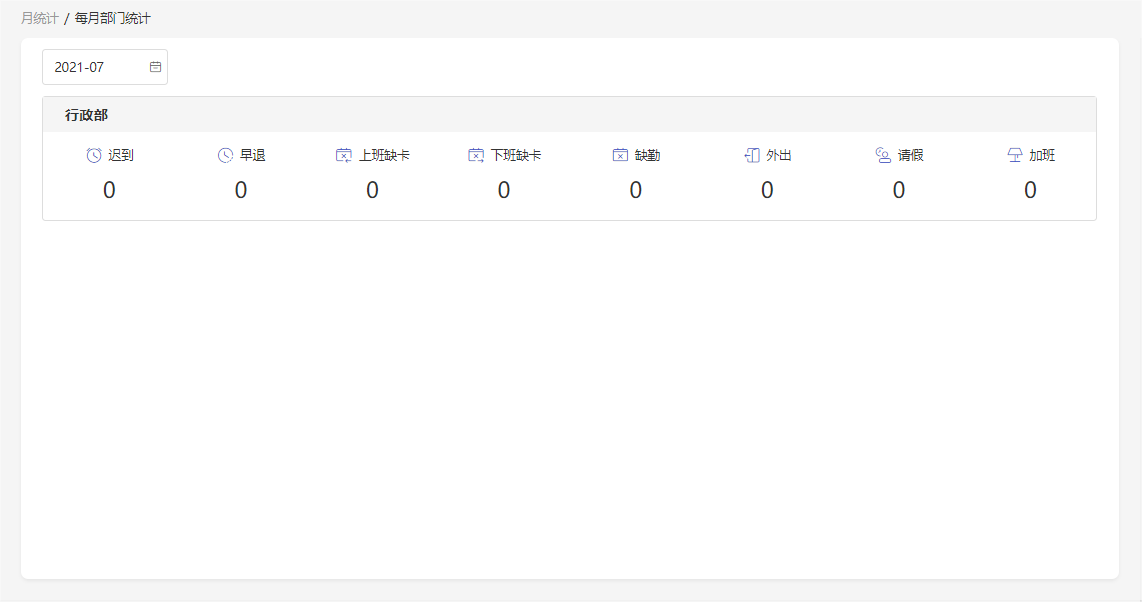Click the 0 count under 上班缺卡

(x=372, y=190)
